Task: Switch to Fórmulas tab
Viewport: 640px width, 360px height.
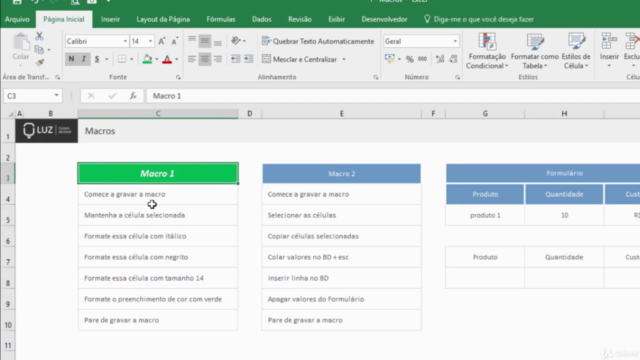Action: point(221,19)
